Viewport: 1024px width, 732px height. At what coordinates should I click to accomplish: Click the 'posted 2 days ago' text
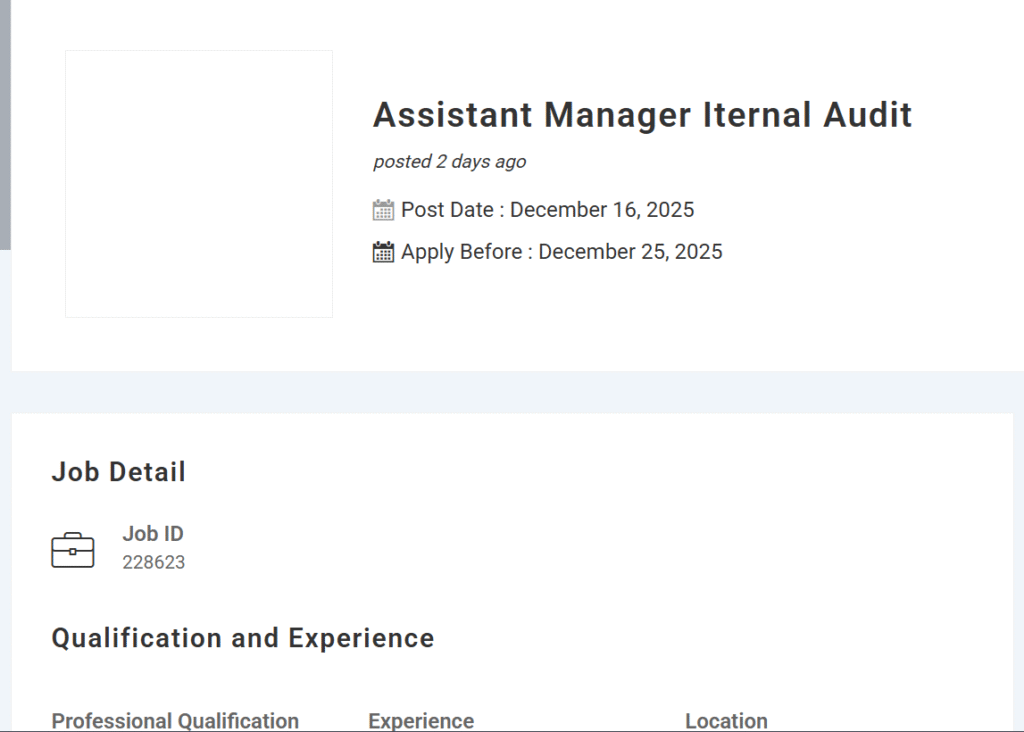[x=449, y=161]
